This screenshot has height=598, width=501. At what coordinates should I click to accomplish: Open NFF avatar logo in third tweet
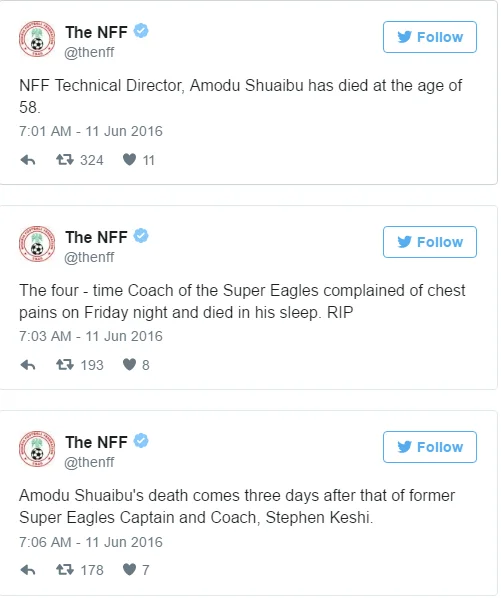37,450
